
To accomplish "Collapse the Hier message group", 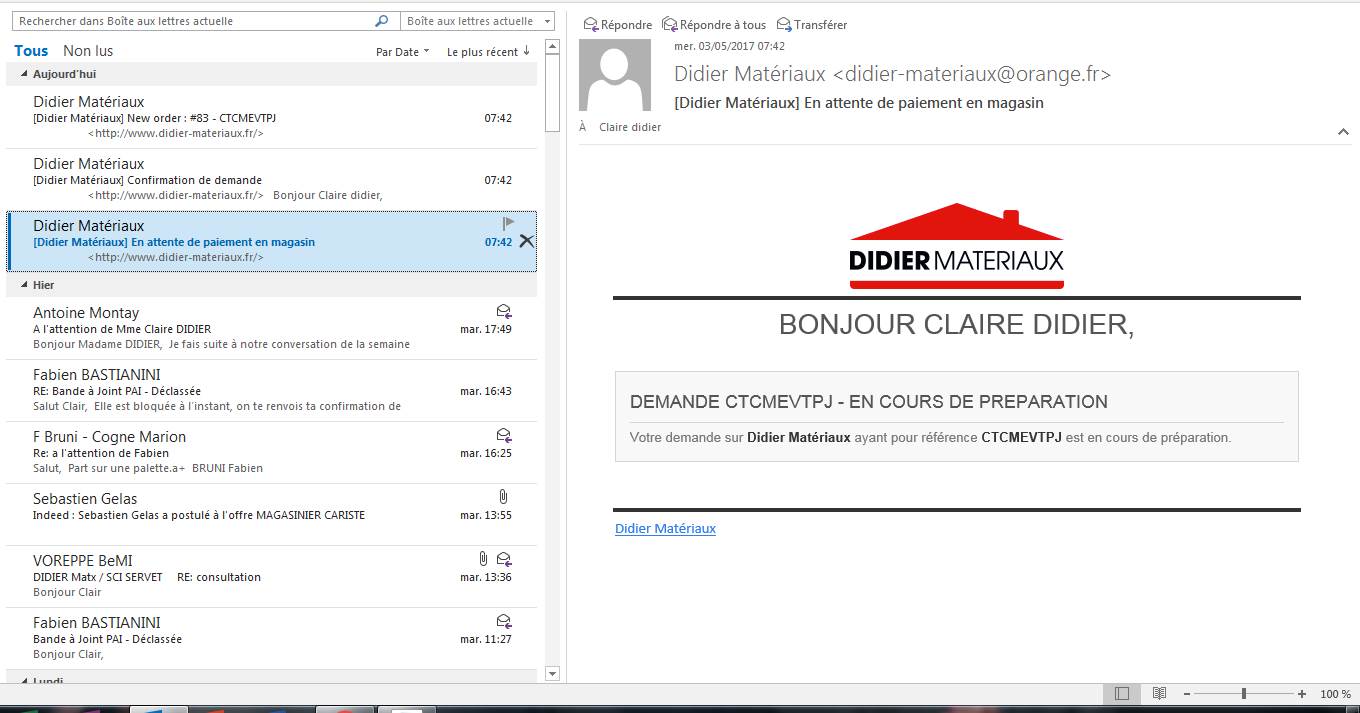I will [24, 285].
